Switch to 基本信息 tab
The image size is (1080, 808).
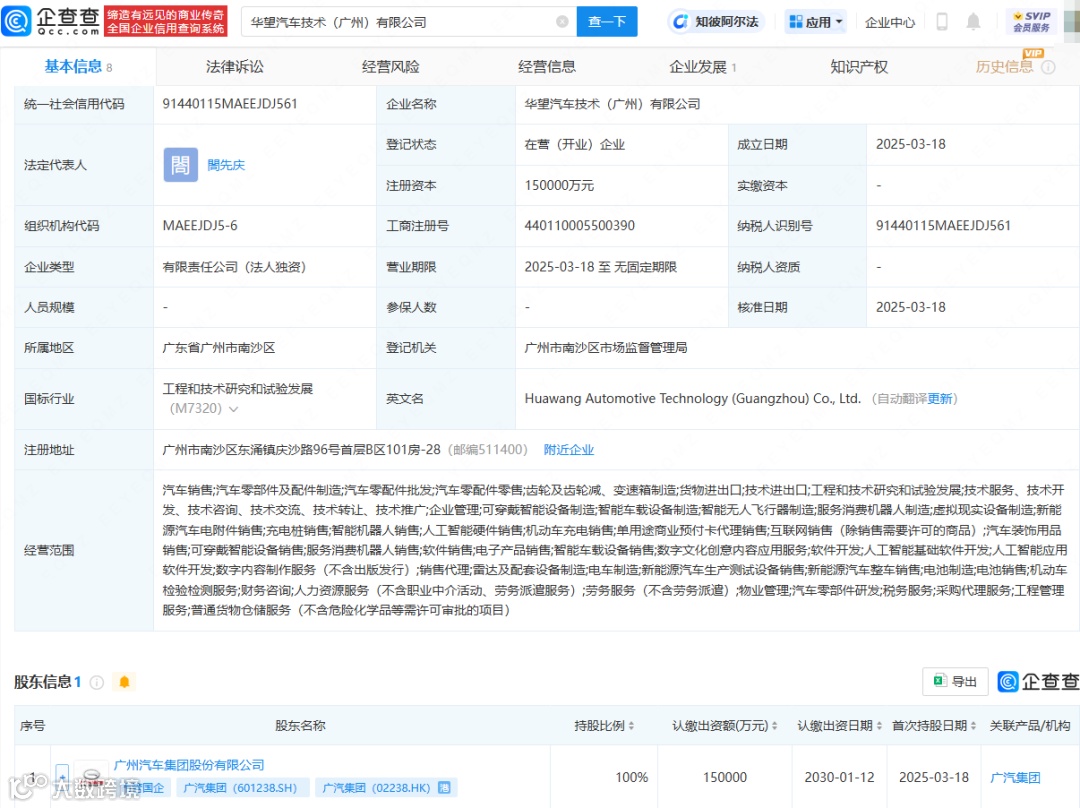point(78,67)
